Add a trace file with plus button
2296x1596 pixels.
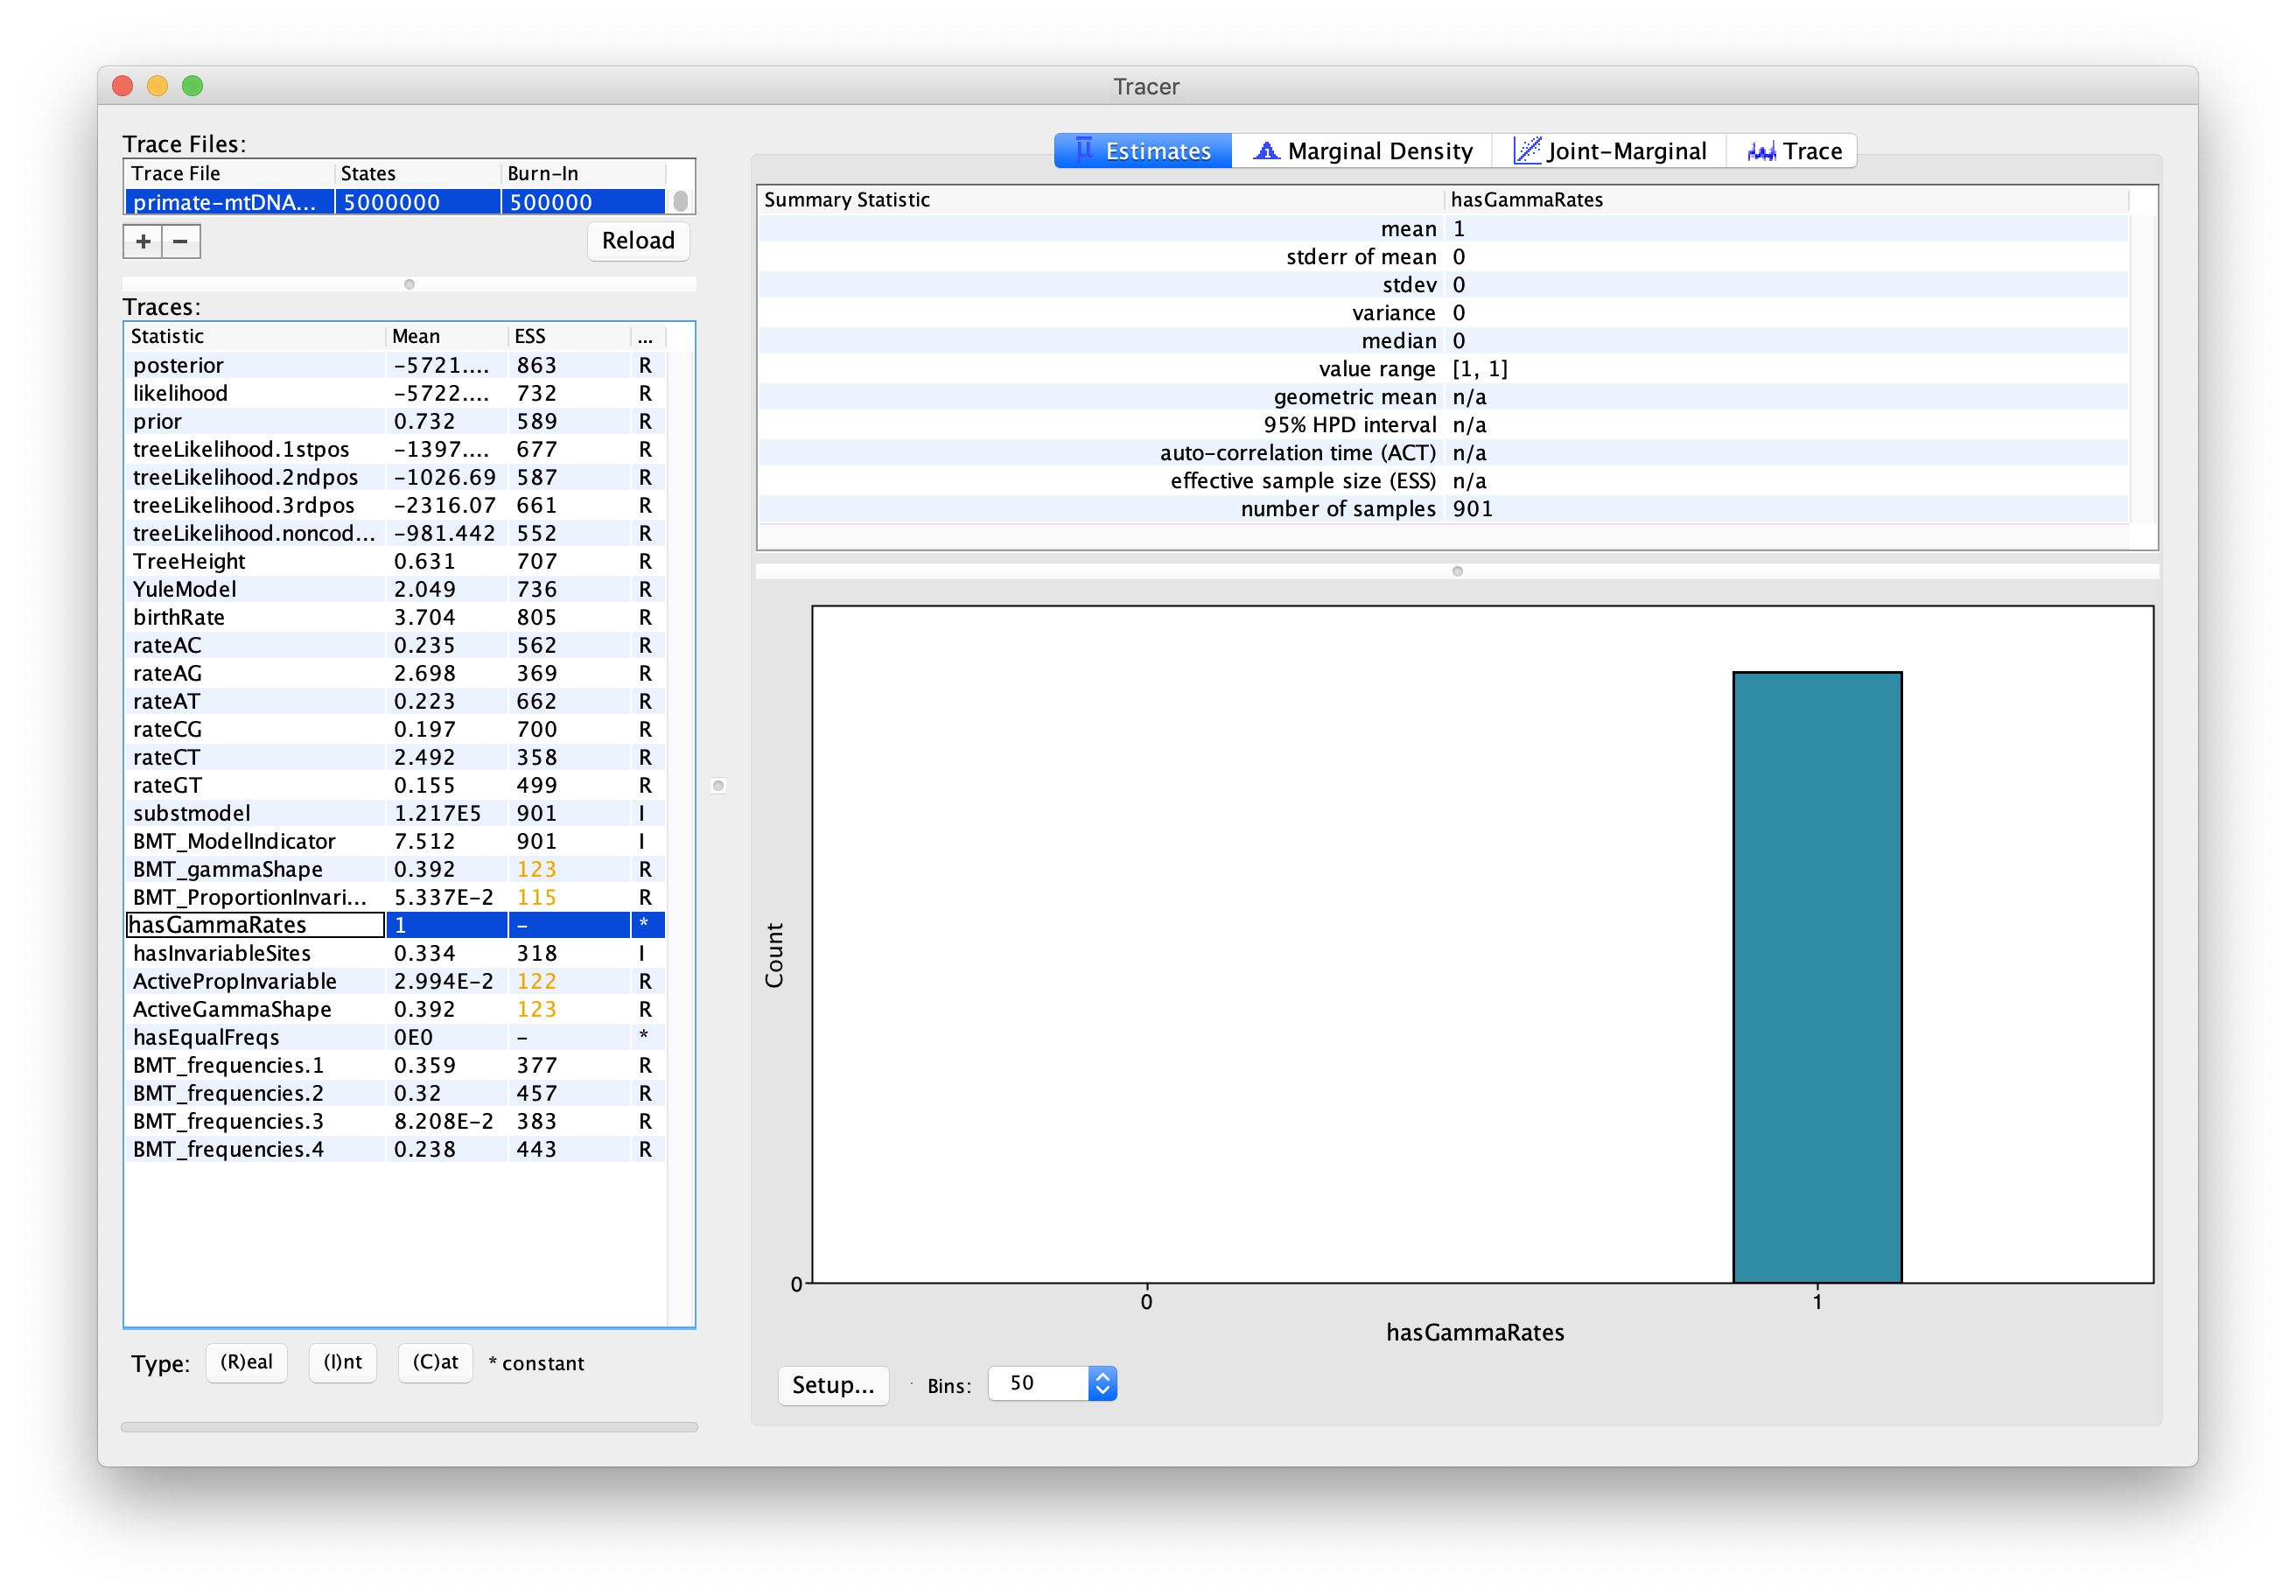[143, 241]
